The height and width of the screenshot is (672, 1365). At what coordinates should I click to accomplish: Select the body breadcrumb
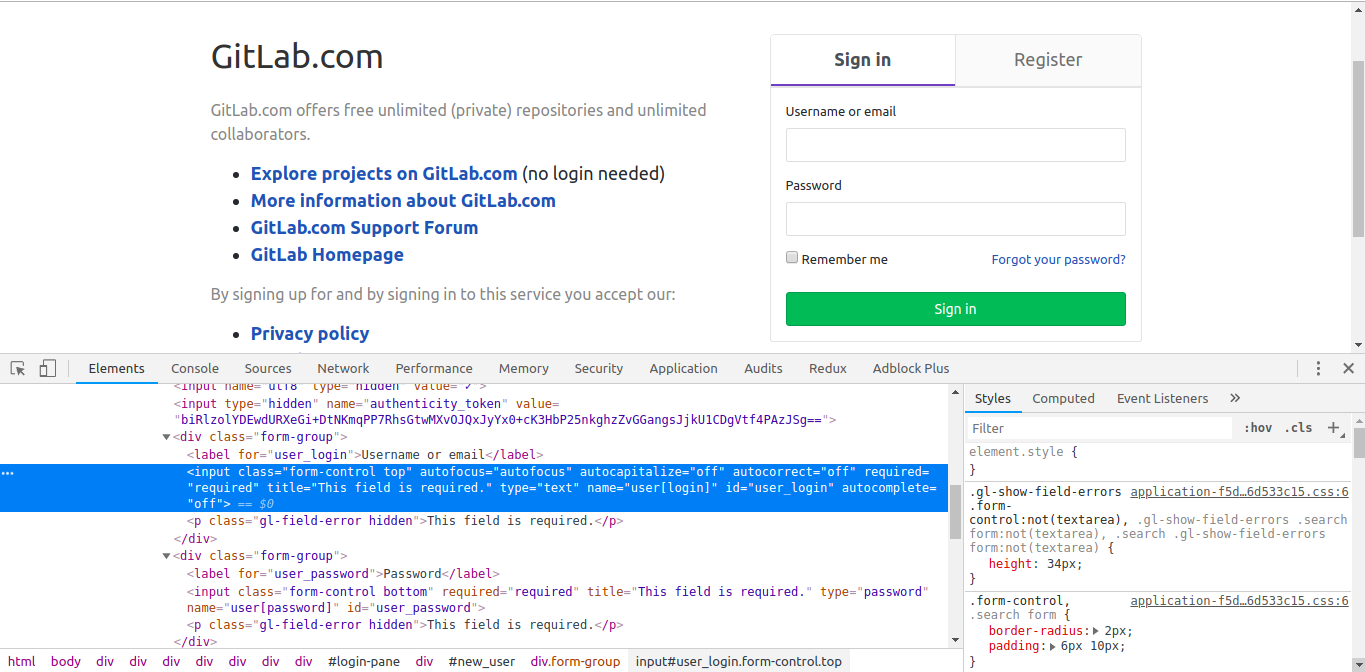66,661
